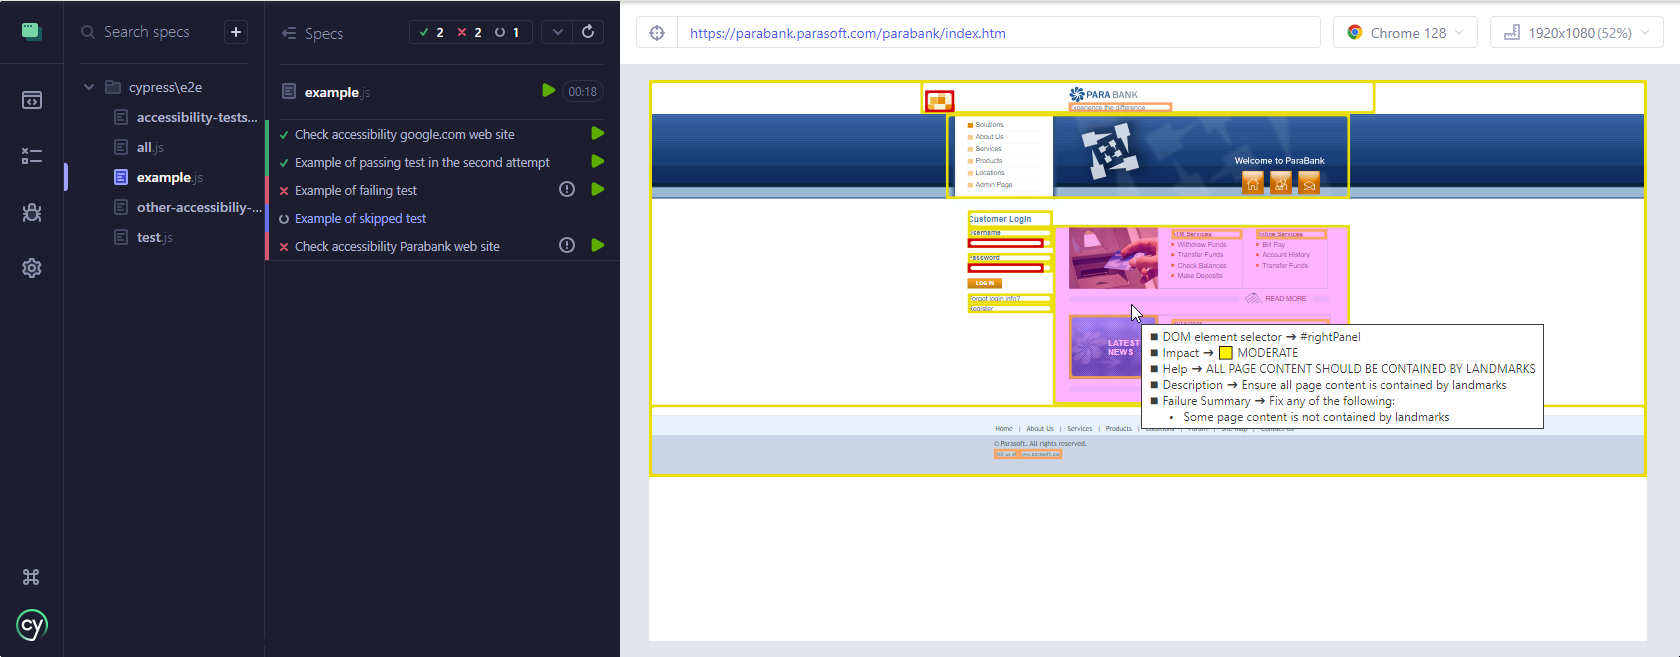Image resolution: width=1680 pixels, height=657 pixels.
Task: Open the Runs page from the sidebar
Action: click(x=32, y=156)
